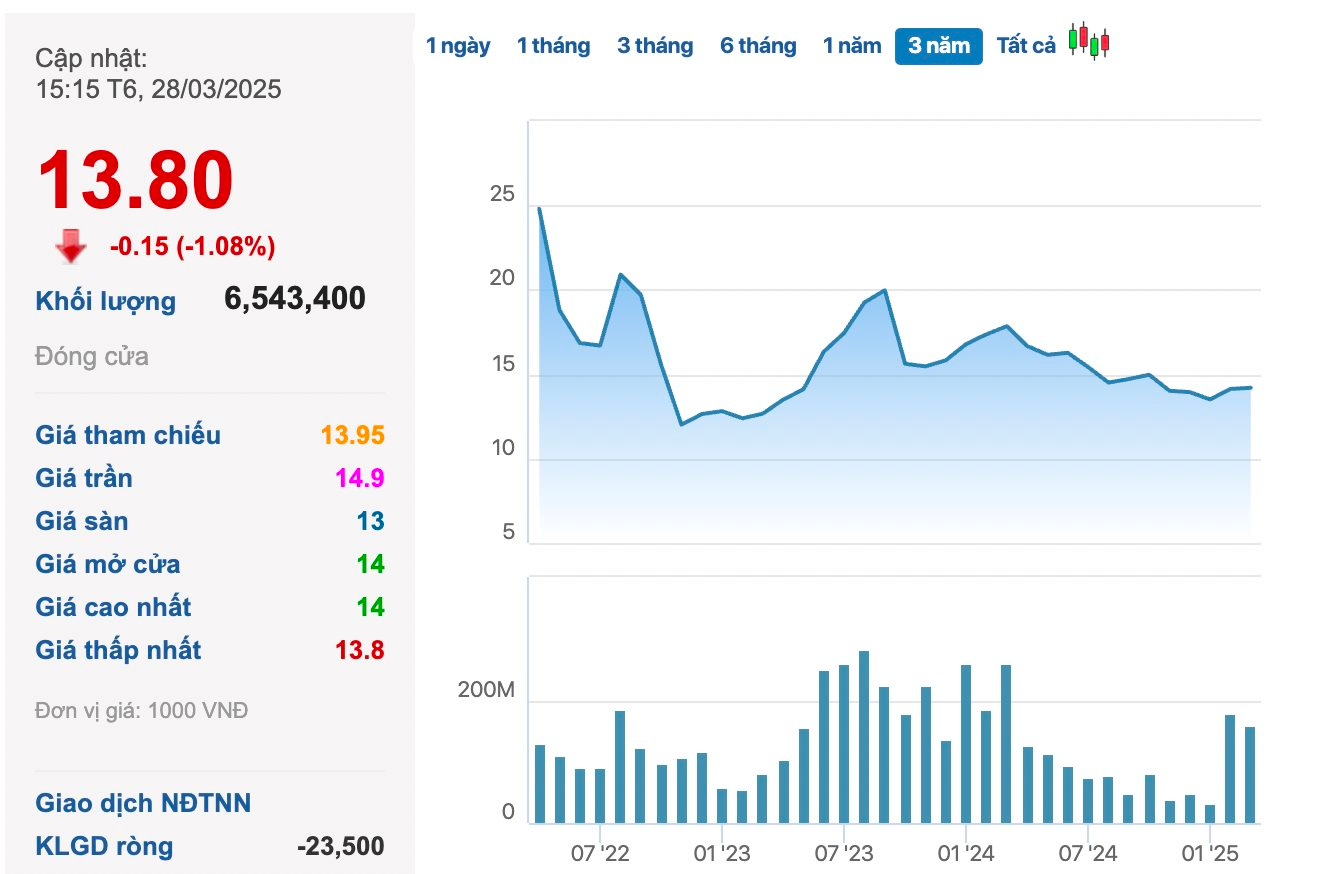The width and height of the screenshot is (1324, 874).
Task: Click the "01 '24" x-axis date marker
Action: [x=966, y=854]
